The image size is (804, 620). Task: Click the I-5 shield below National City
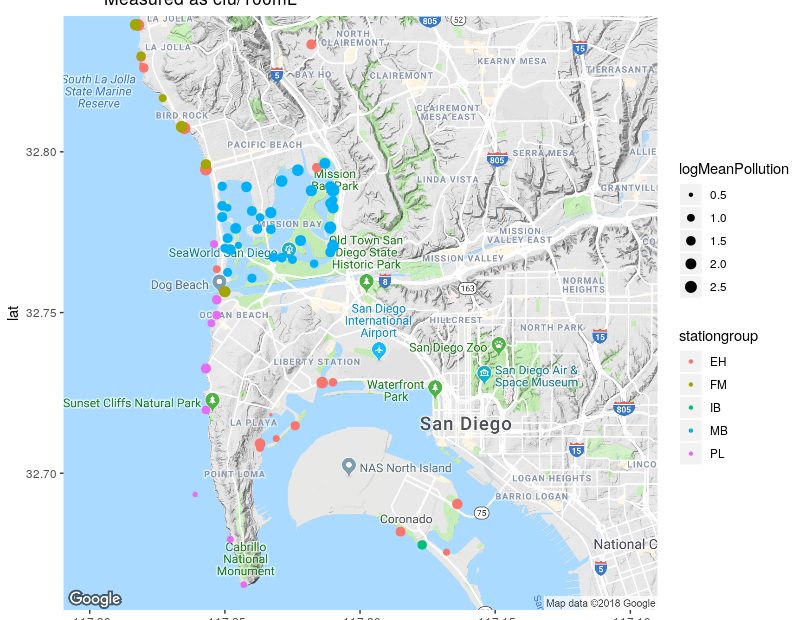click(600, 568)
